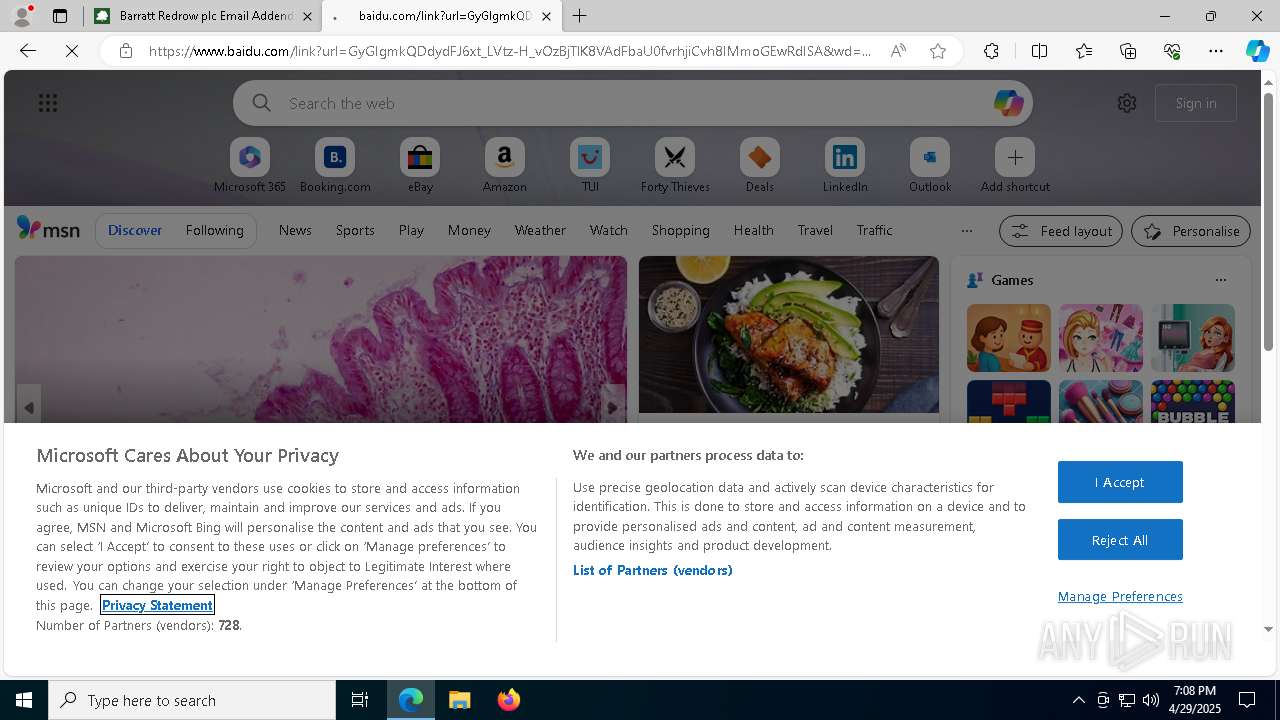Open the Play menu item
The width and height of the screenshot is (1280, 720).
tap(411, 230)
